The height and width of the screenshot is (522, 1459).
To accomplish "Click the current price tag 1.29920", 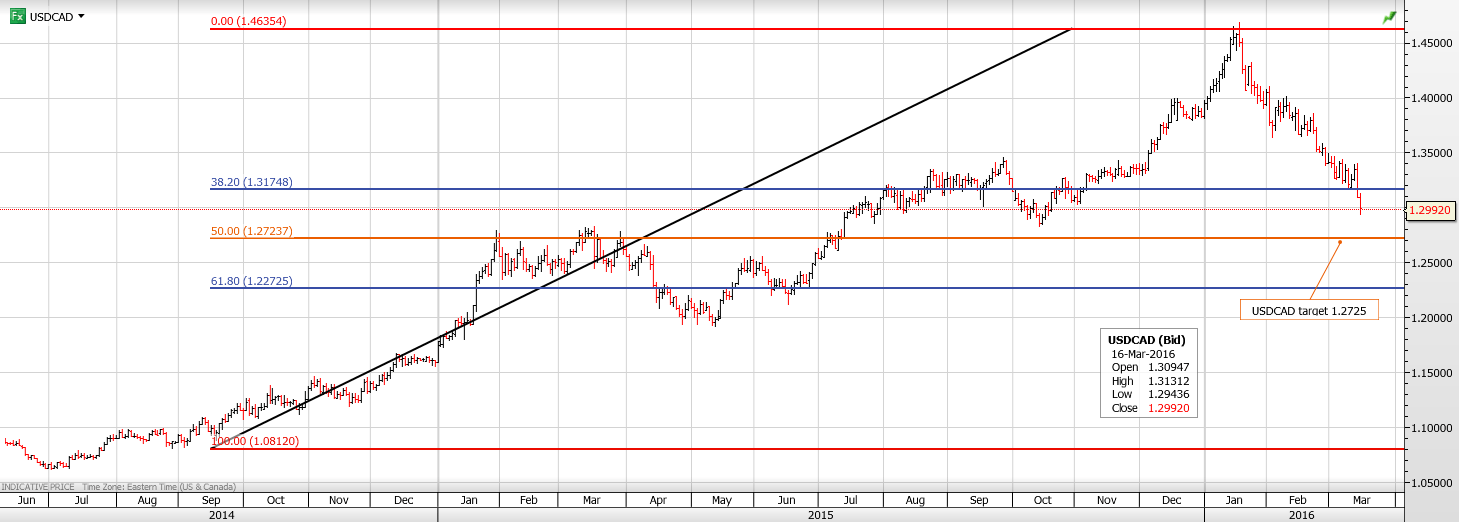I will pyautogui.click(x=1430, y=211).
